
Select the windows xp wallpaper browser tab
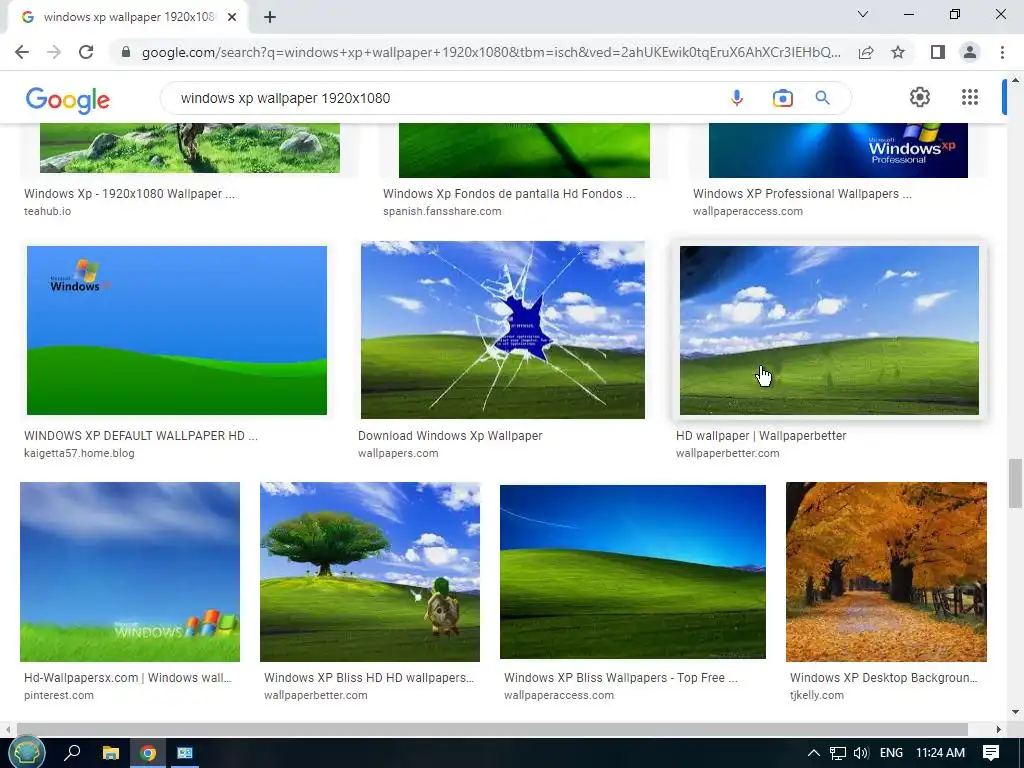point(128,17)
